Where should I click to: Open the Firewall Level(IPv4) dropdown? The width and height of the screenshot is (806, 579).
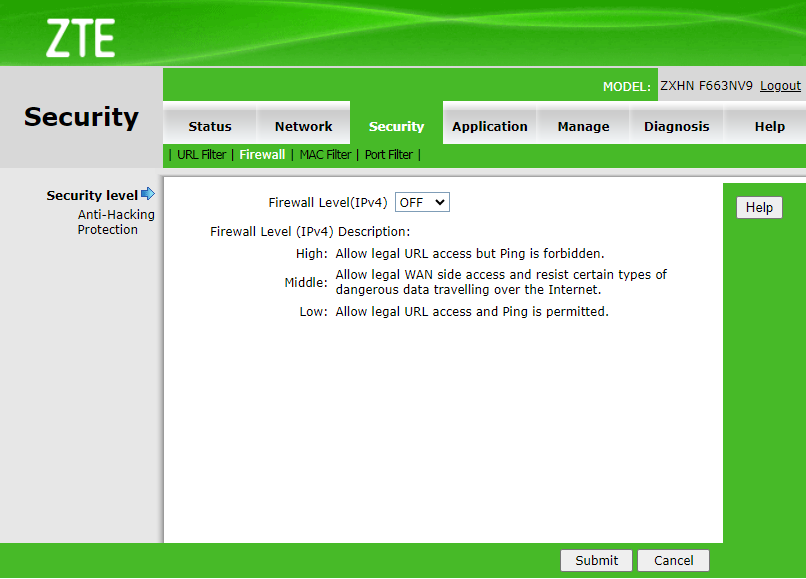click(x=422, y=202)
